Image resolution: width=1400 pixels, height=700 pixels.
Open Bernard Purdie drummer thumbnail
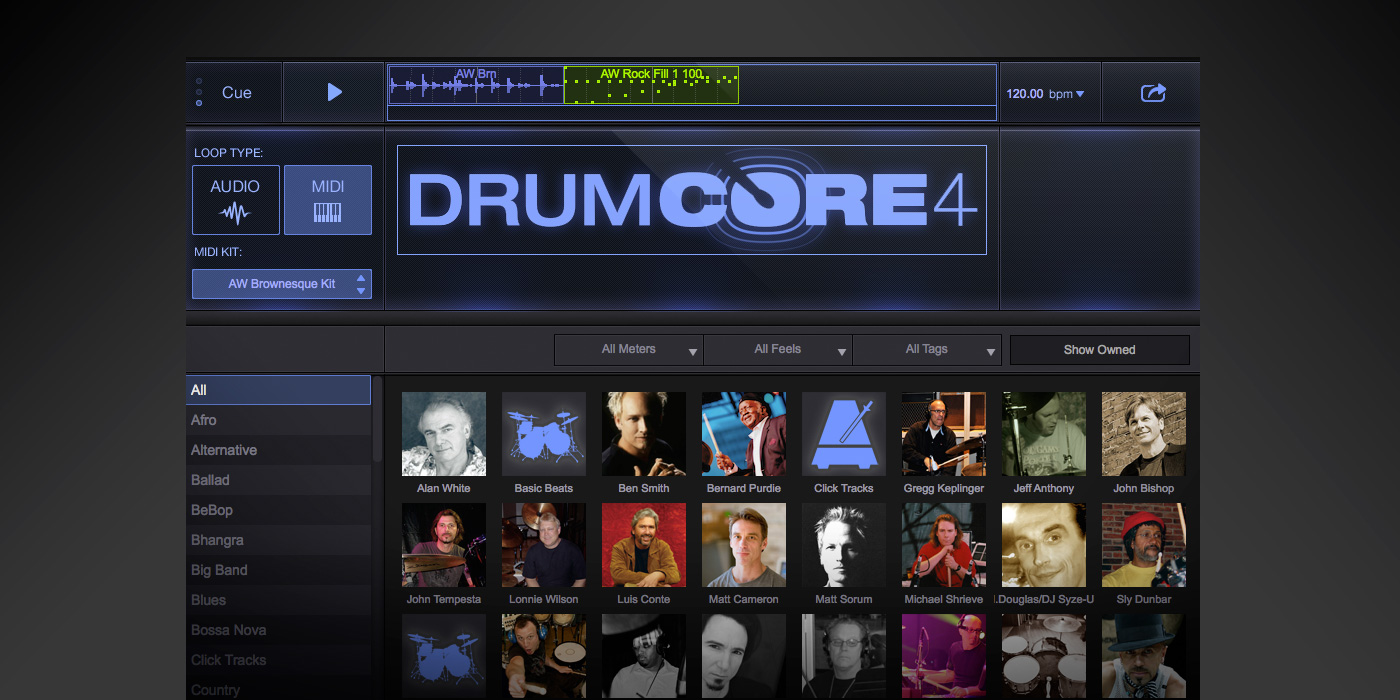tap(744, 434)
